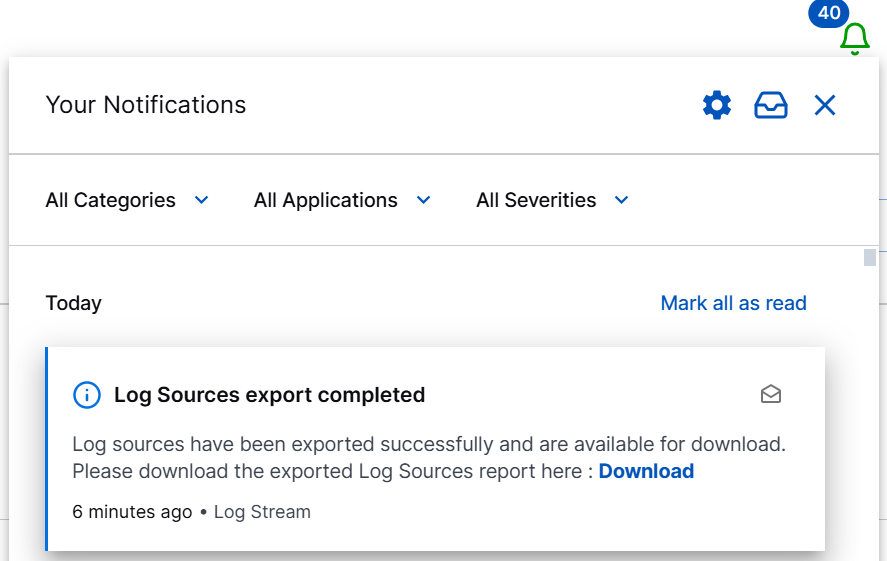Click Mark all as read link
This screenshot has width=887, height=561.
point(733,303)
